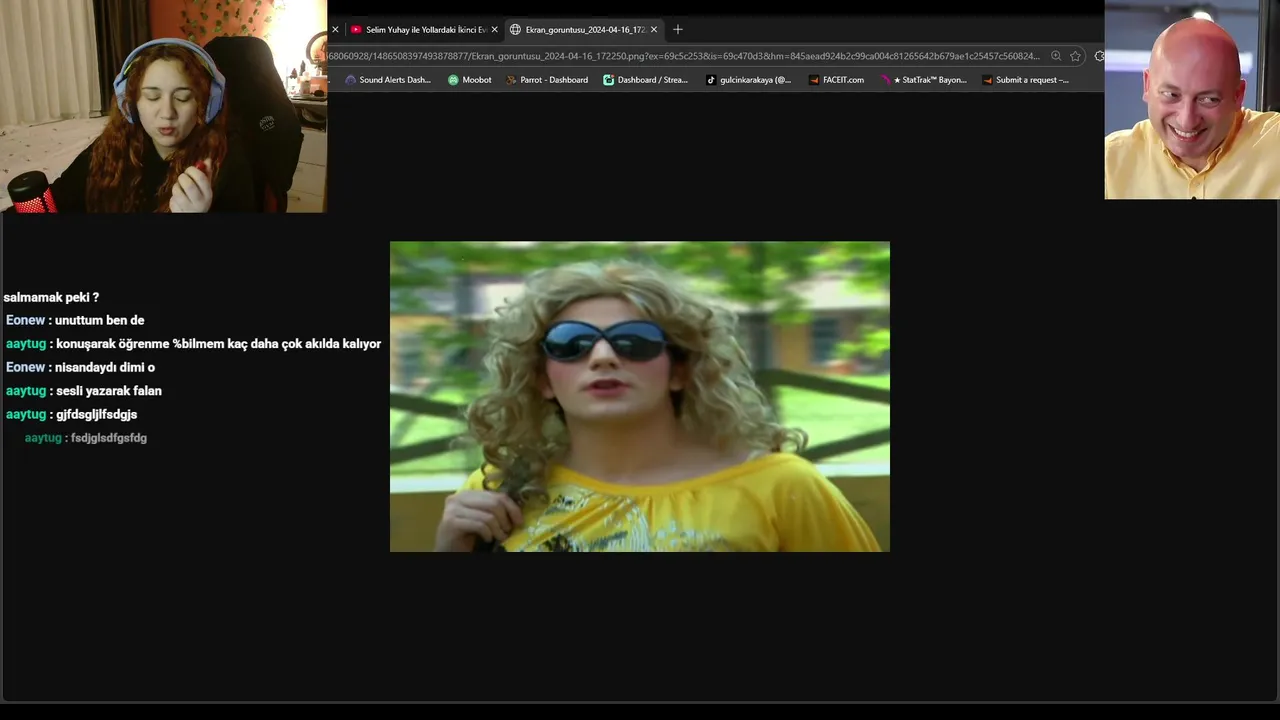Click the Streamlabs bookmark favicon
The image size is (1280, 720).
(608, 80)
